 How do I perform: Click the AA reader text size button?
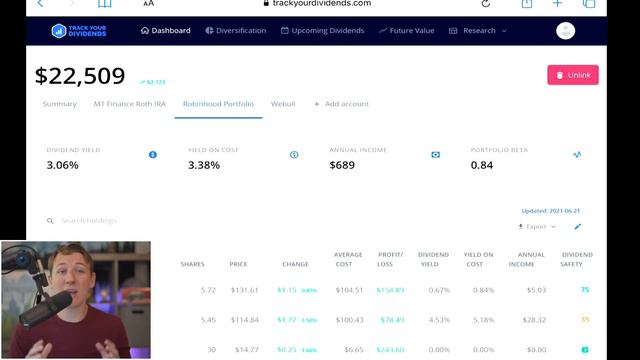tap(149, 4)
